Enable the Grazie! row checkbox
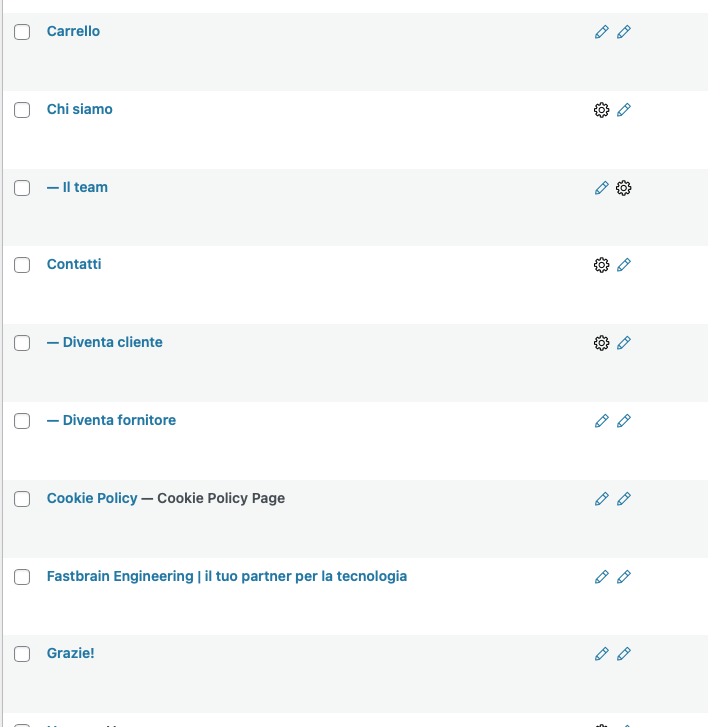Image resolution: width=708 pixels, height=727 pixels. coord(22,654)
